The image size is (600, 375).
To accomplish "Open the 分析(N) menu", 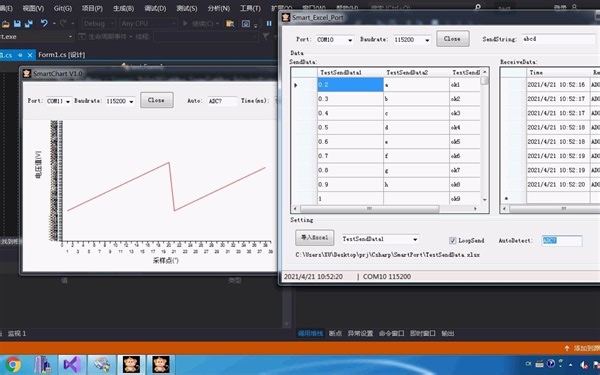I will (218, 8).
